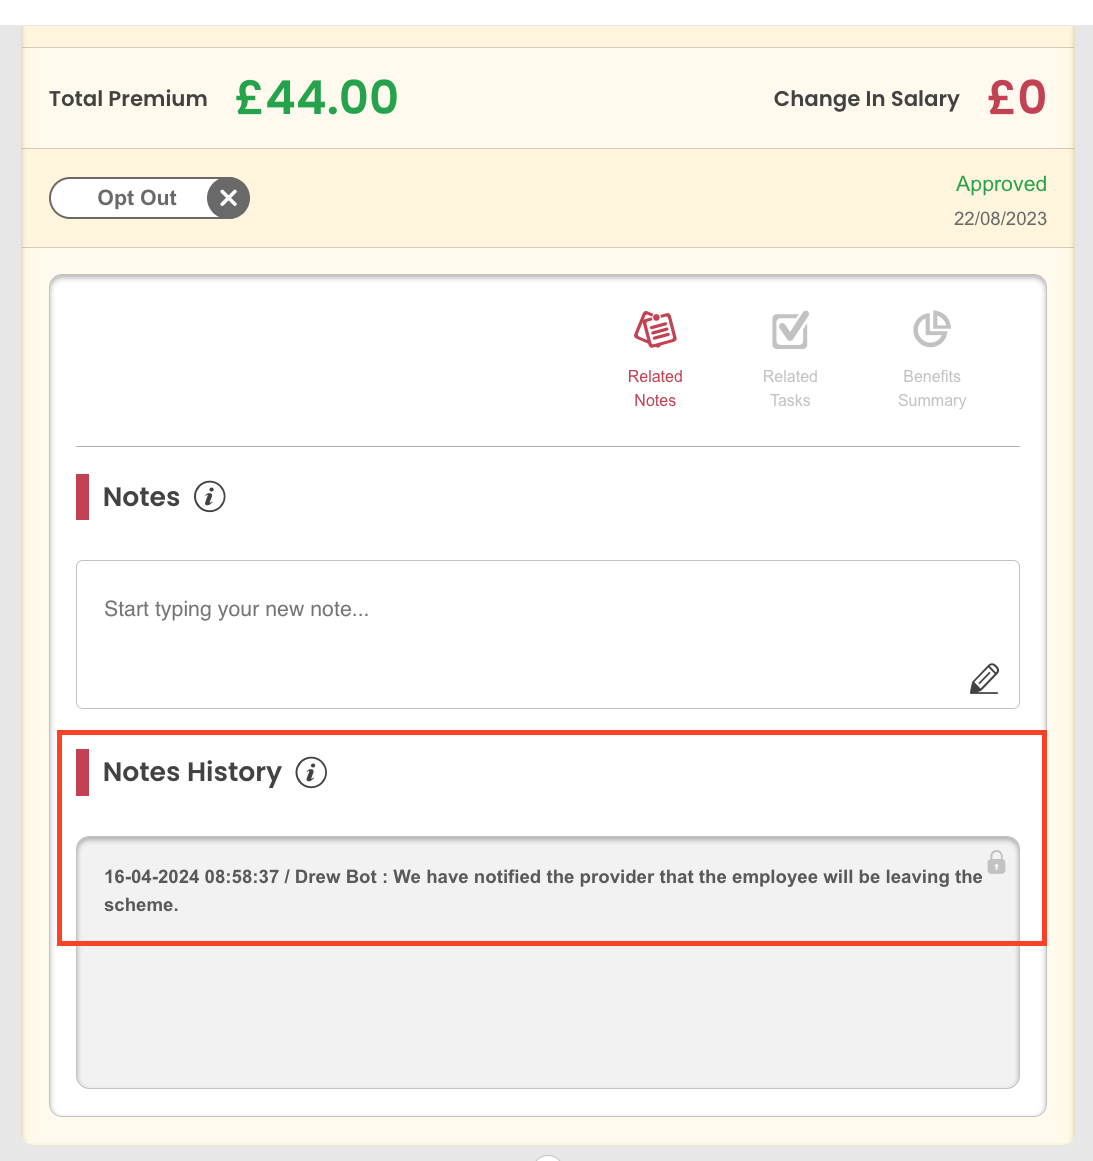Viewport: 1093px width, 1161px height.
Task: Open the Related Tasks checkbox icon
Action: [x=789, y=329]
